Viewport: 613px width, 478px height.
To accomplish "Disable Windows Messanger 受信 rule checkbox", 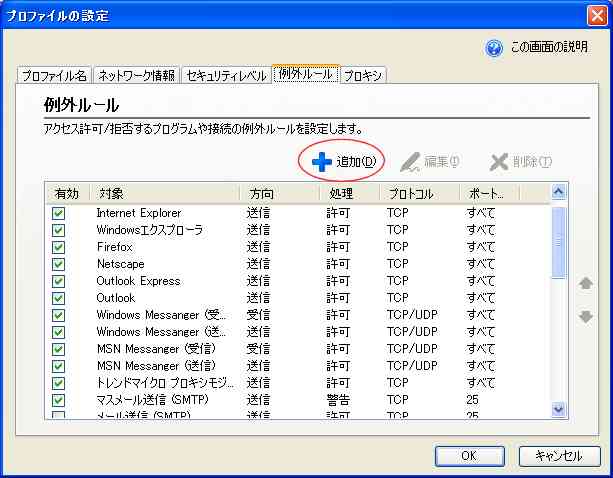I will 58,315.
